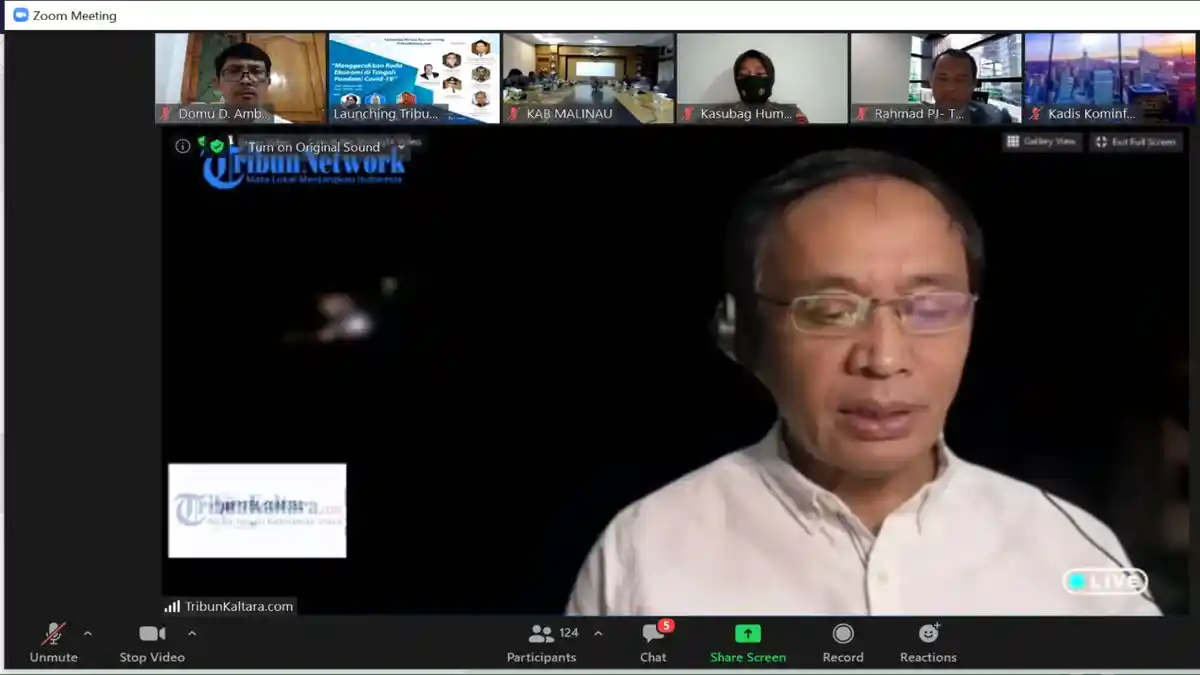
Task: Select Launching Tribu participant thumbnail
Action: tap(415, 78)
